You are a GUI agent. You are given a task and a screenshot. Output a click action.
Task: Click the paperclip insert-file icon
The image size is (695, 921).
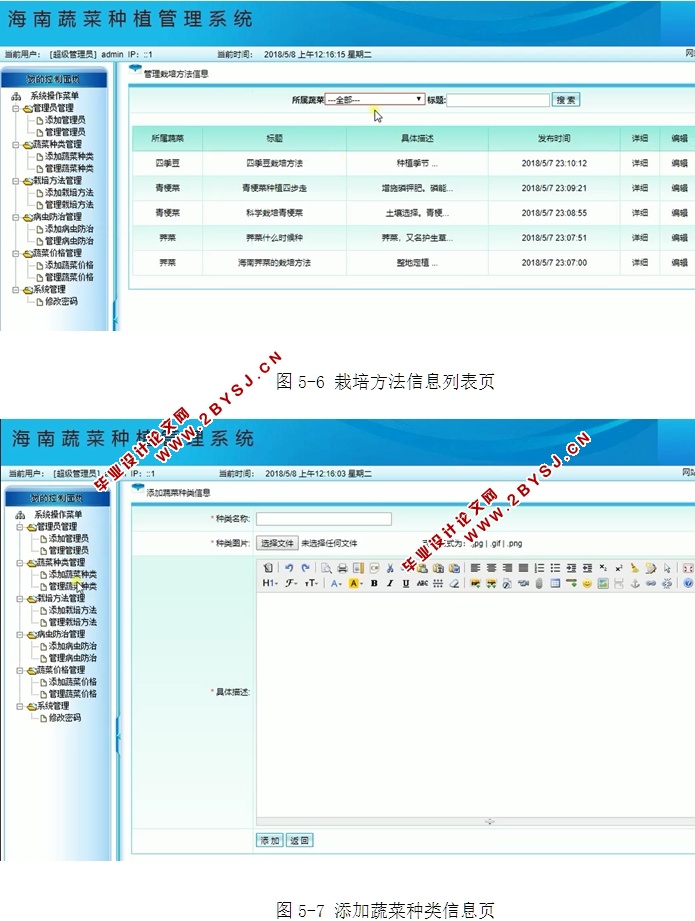click(539, 583)
